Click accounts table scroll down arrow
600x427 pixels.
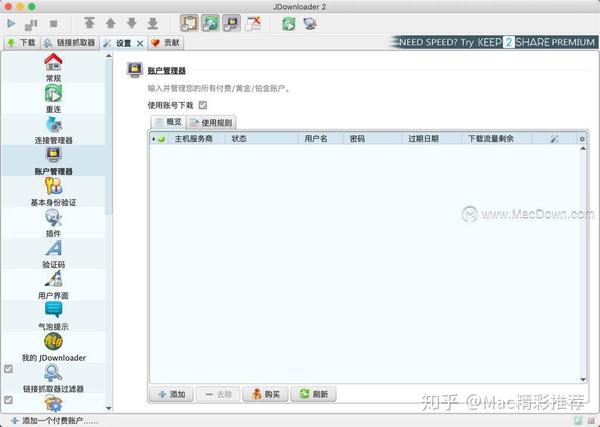[x=583, y=380]
